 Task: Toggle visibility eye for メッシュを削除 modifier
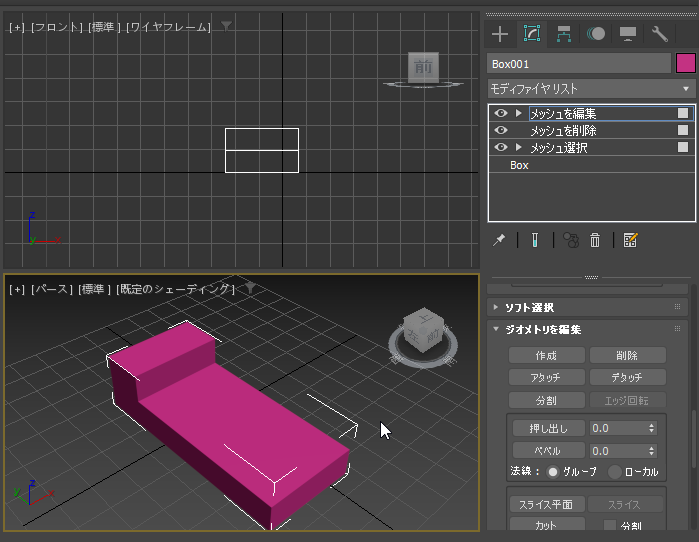click(x=501, y=130)
